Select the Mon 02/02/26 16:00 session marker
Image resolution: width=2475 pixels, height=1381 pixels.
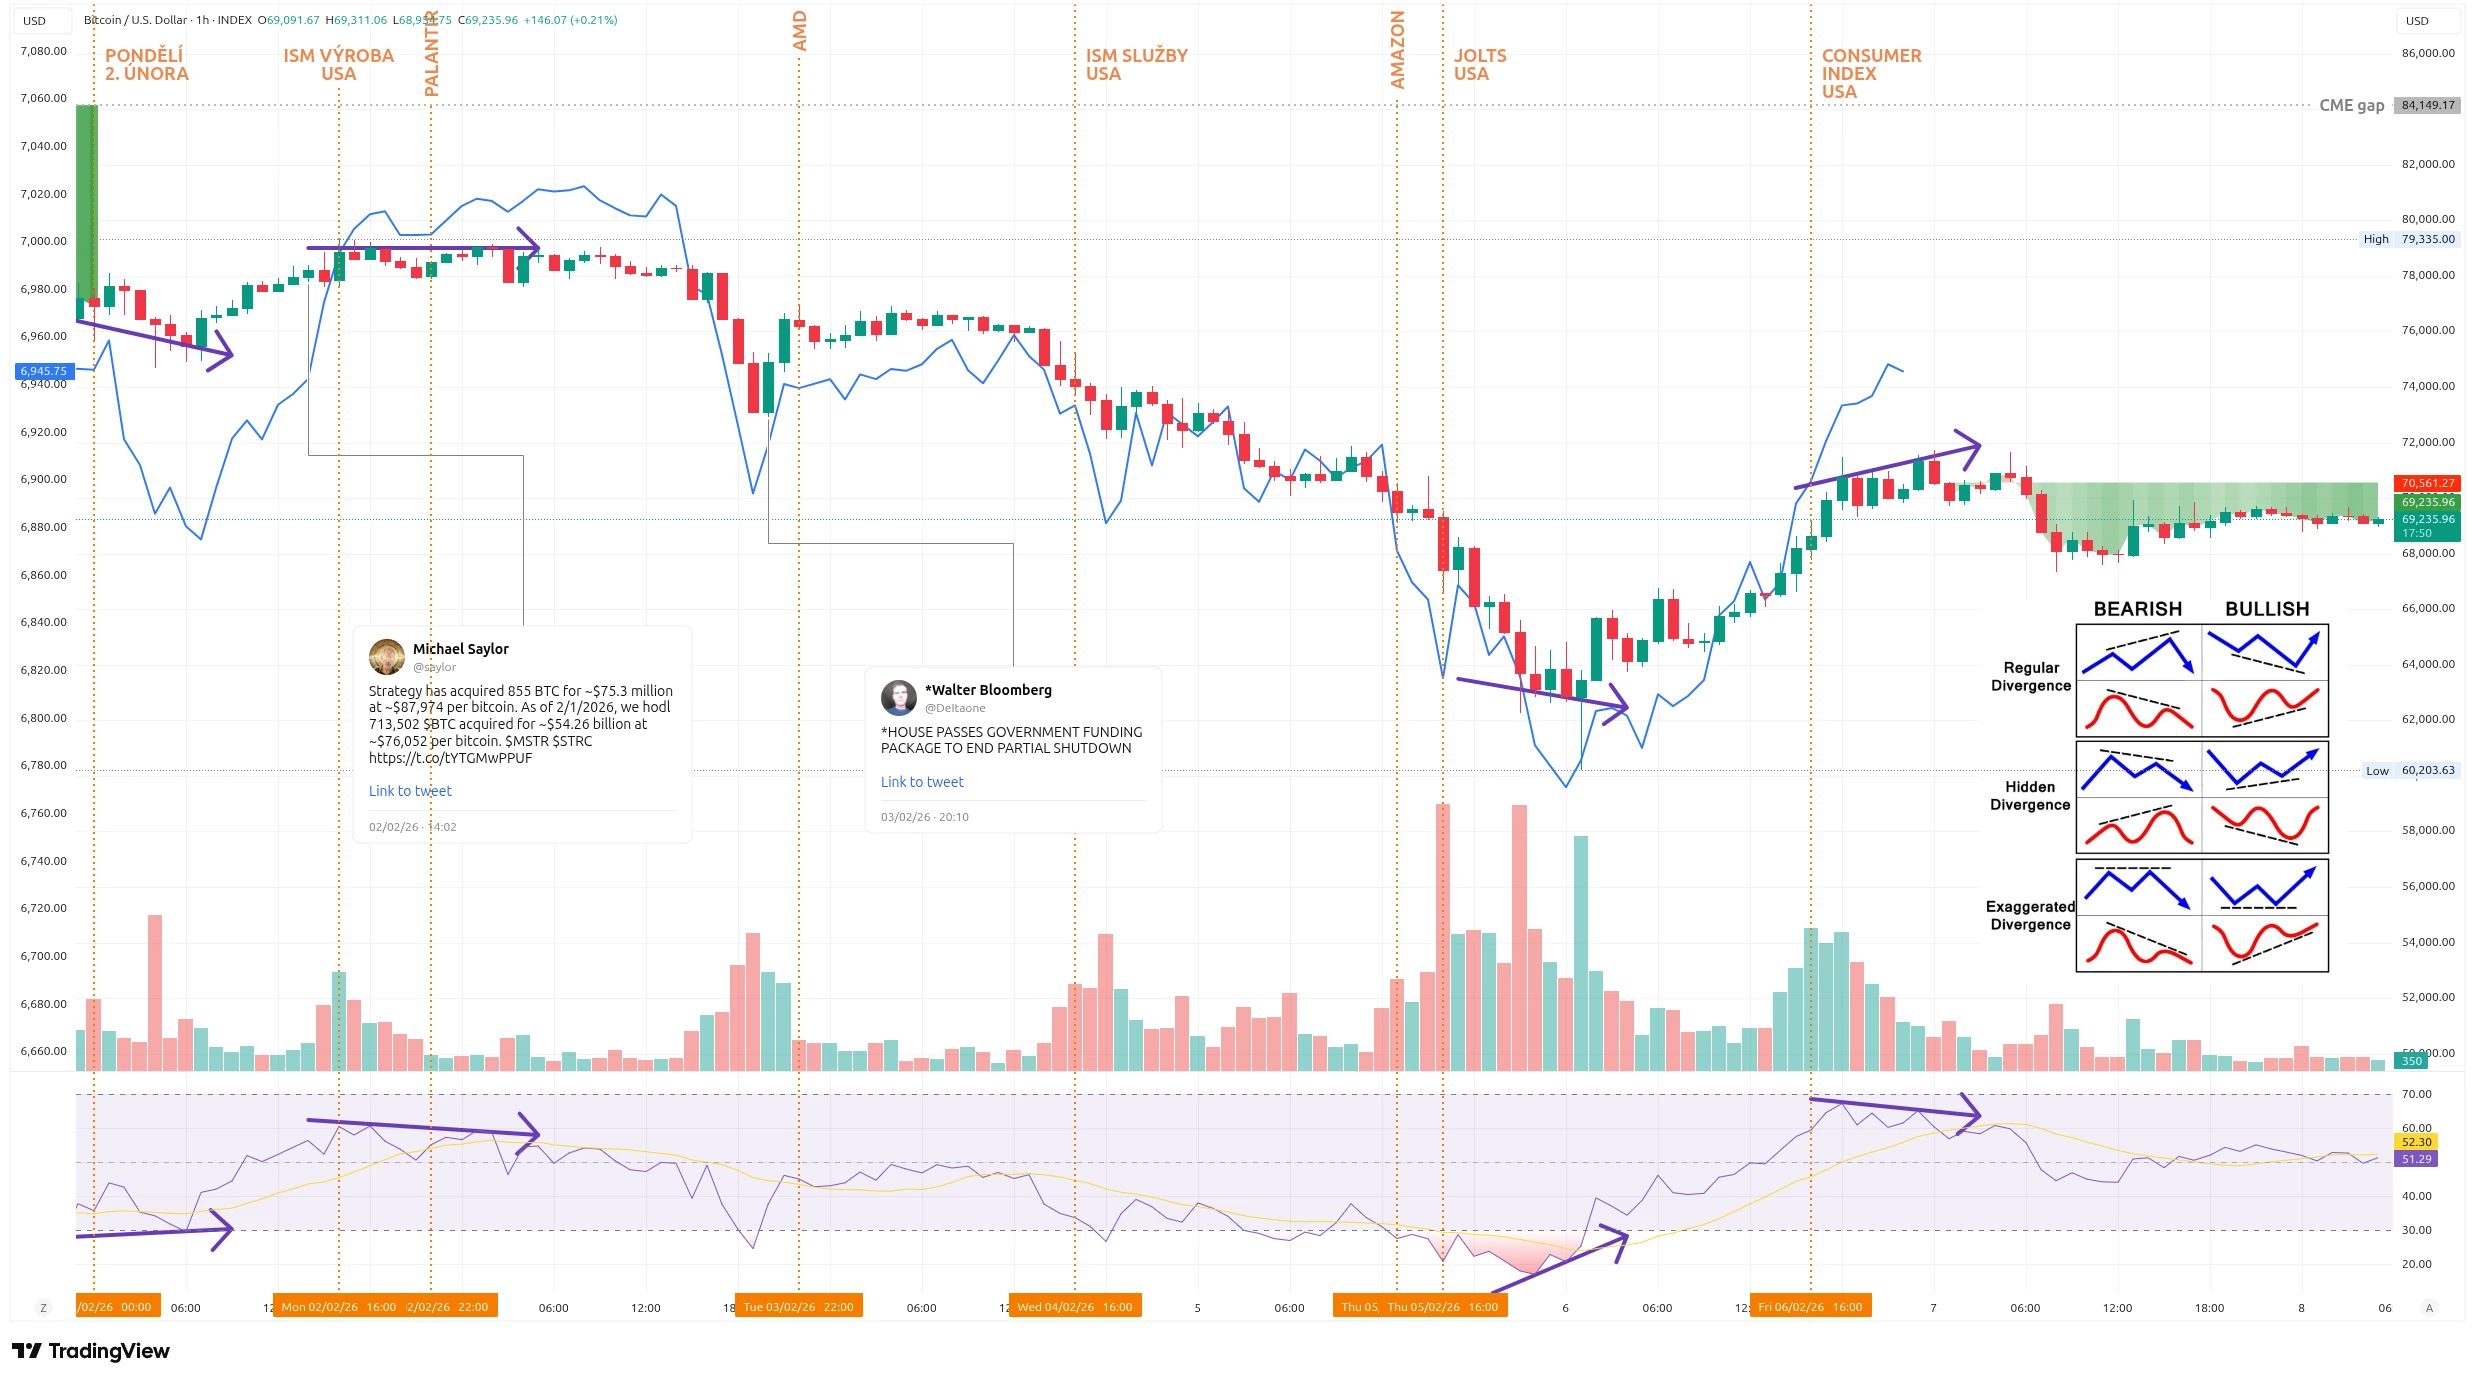(x=340, y=1306)
